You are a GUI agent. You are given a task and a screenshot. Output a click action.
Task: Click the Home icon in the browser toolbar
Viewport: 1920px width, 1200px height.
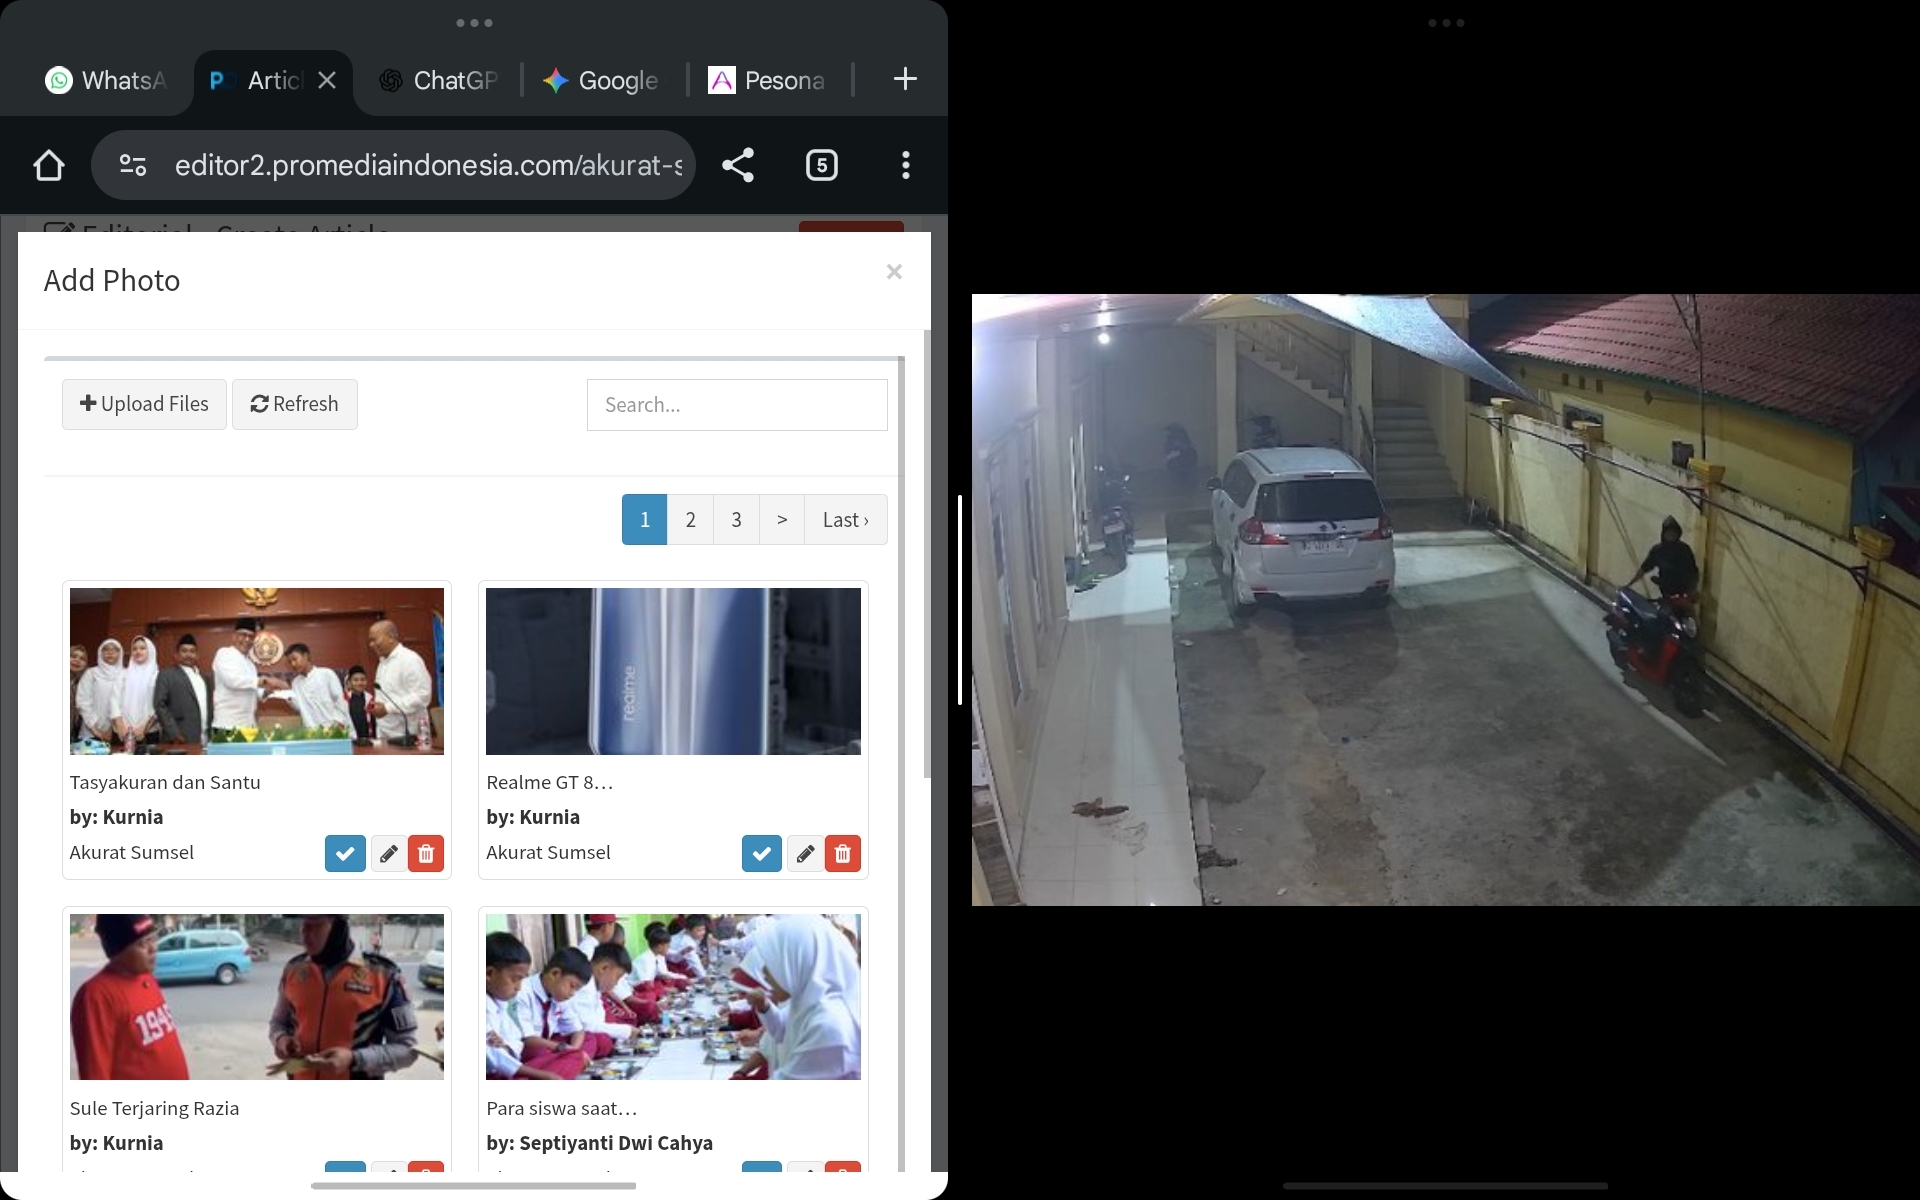(x=49, y=165)
